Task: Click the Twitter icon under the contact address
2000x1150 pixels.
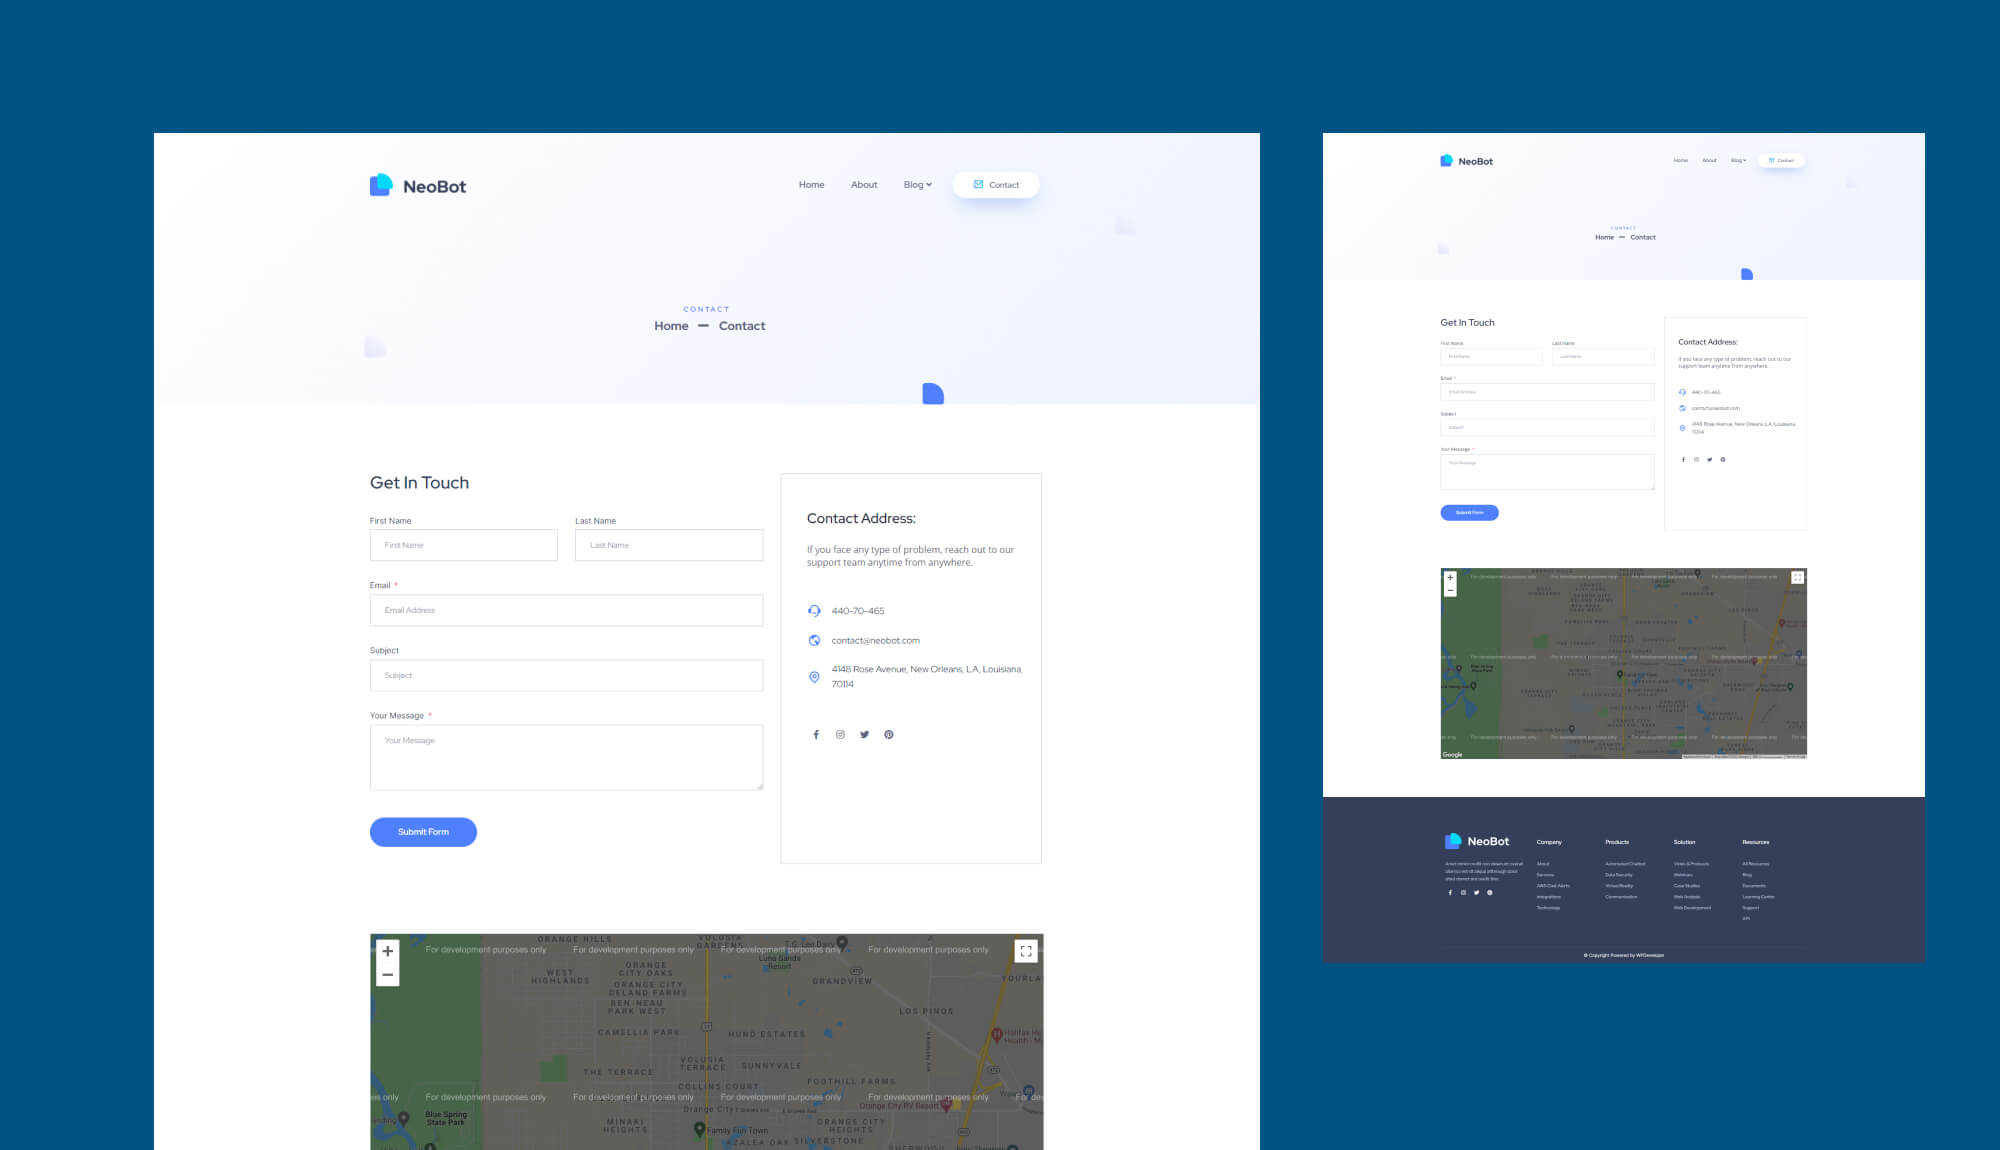Action: click(x=864, y=734)
